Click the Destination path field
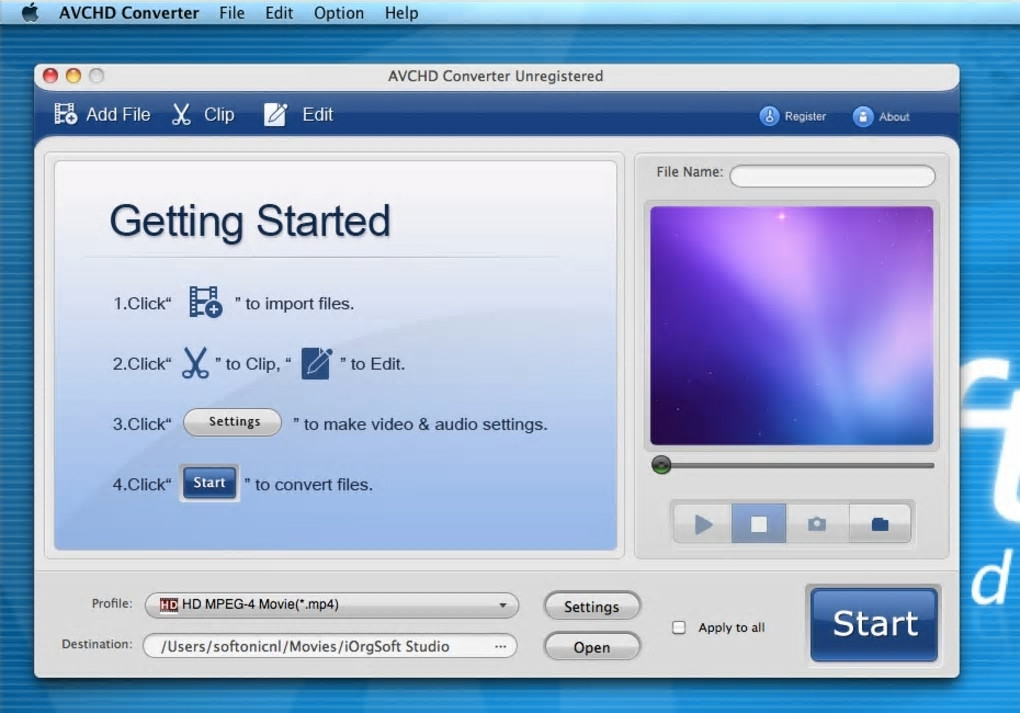This screenshot has height=713, width=1020. (330, 647)
